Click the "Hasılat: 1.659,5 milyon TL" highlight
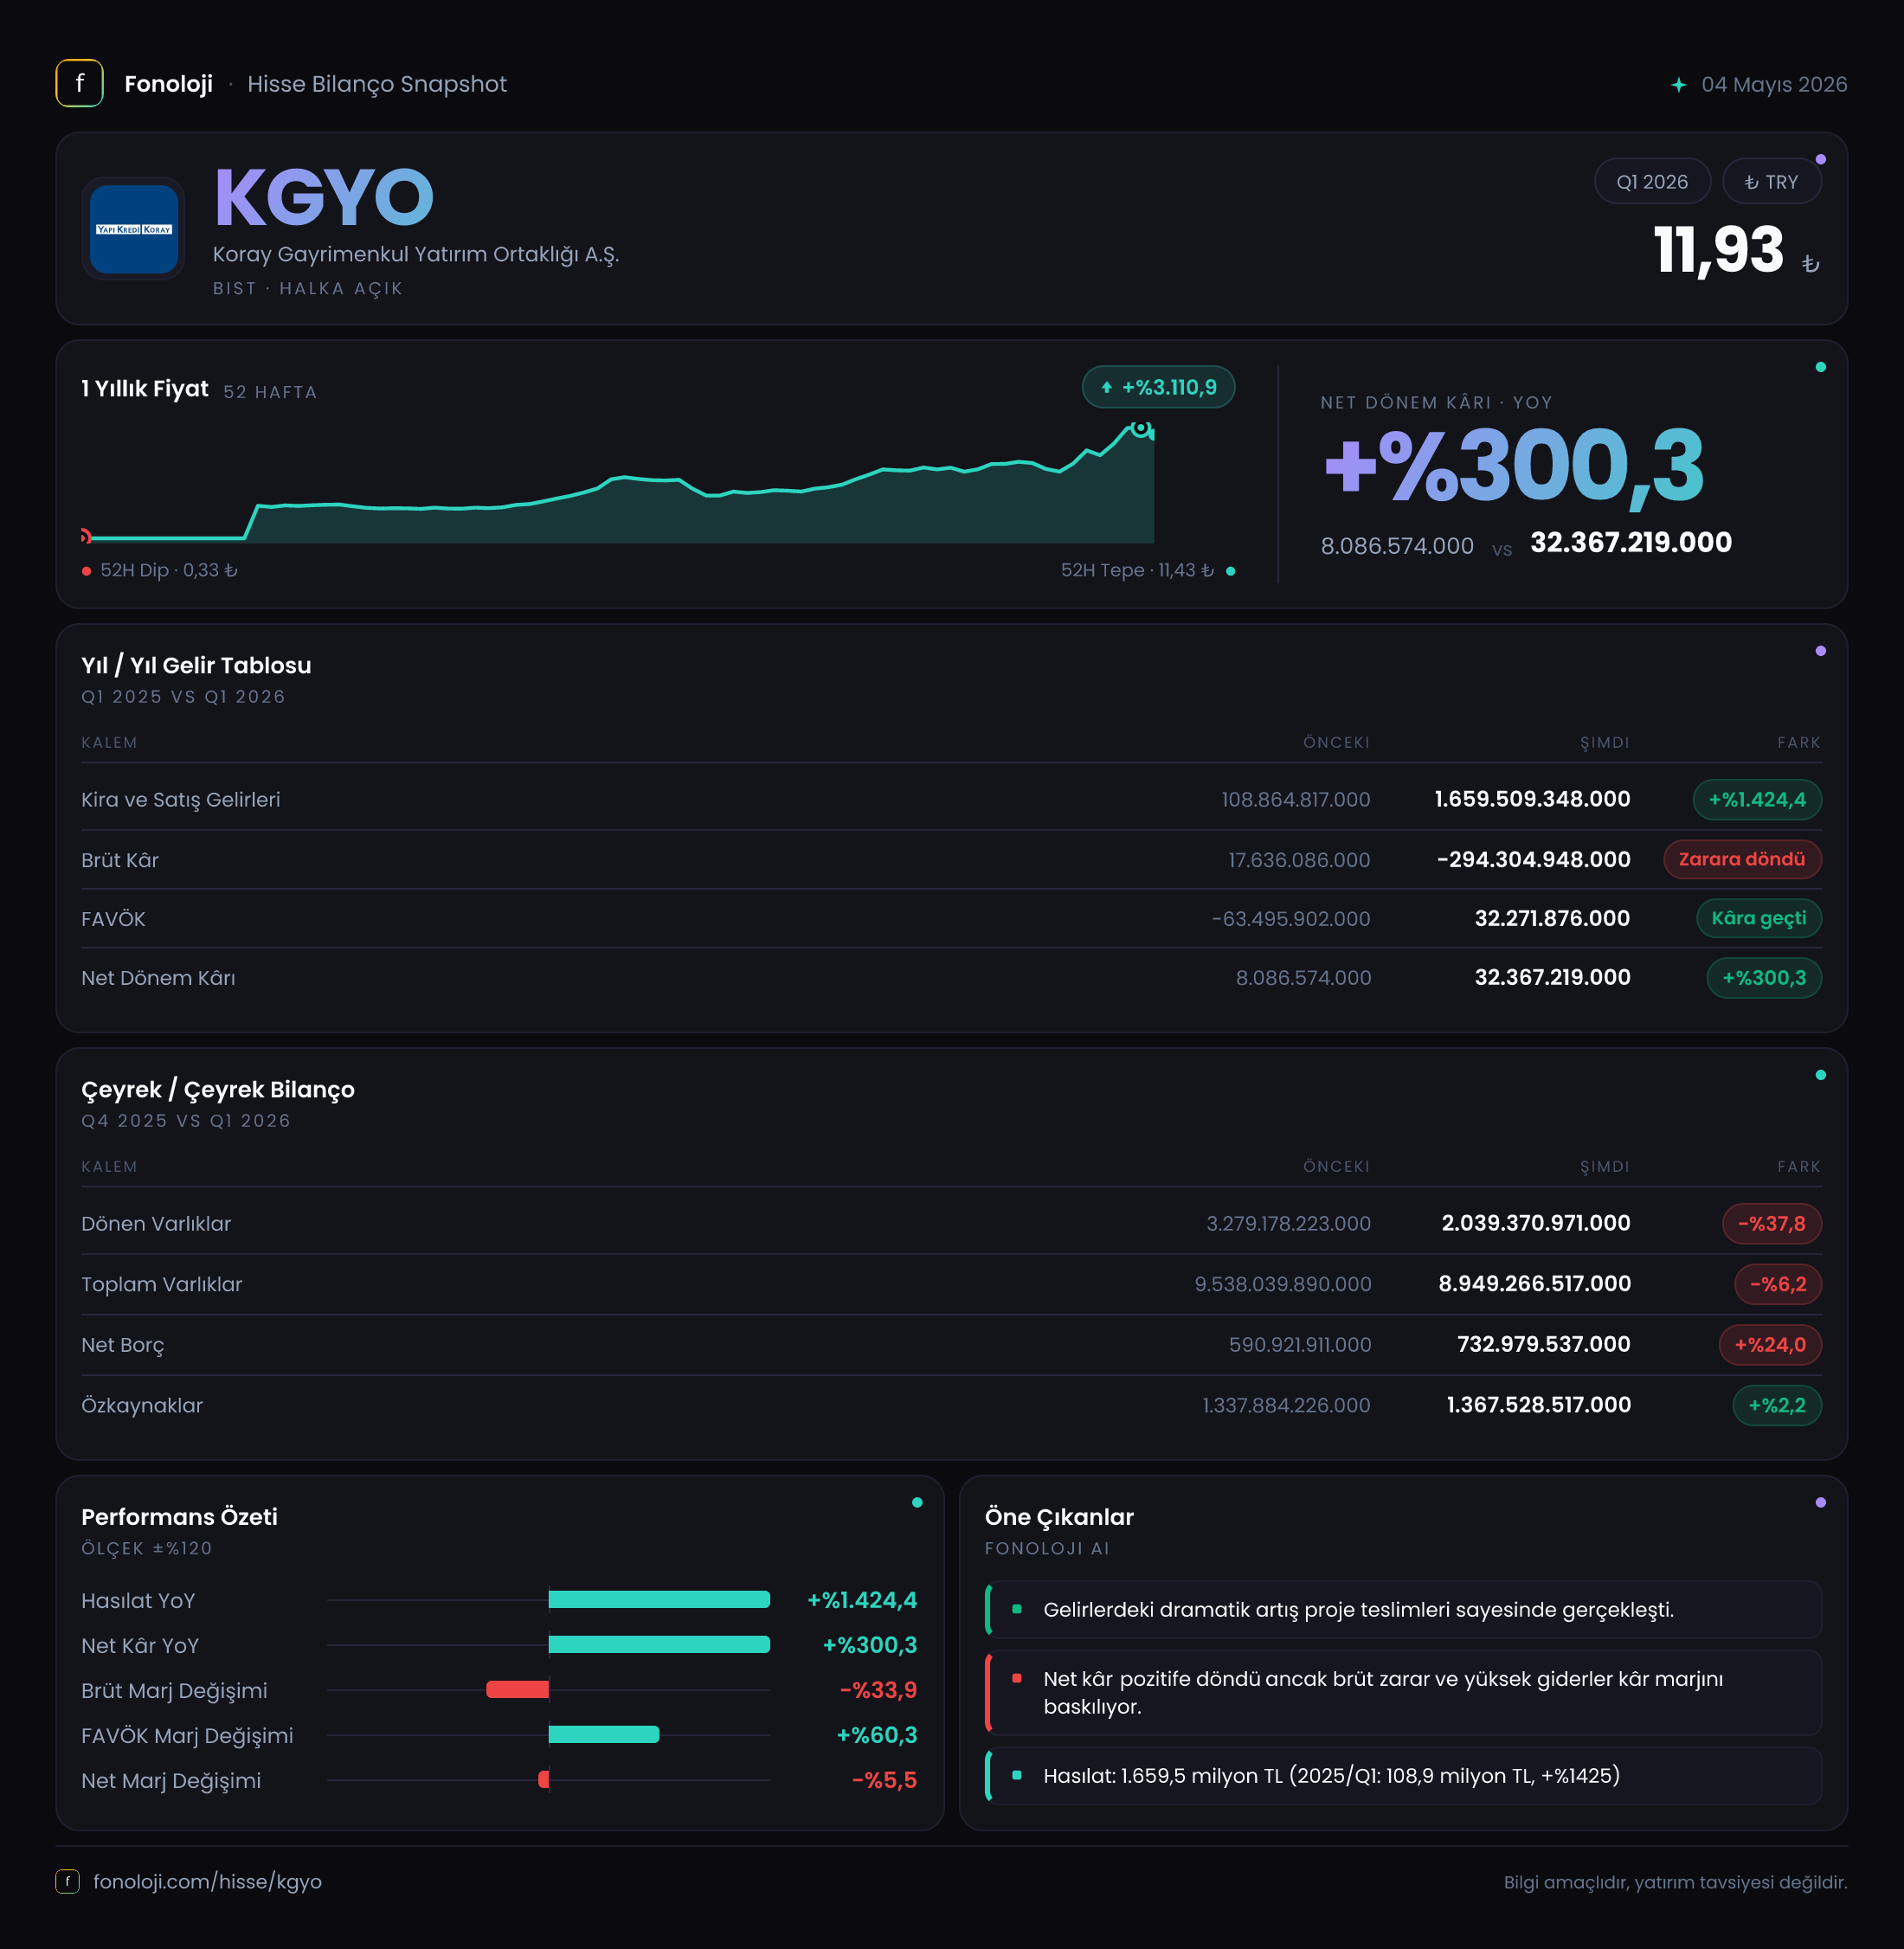Image resolution: width=1904 pixels, height=1949 pixels. [1403, 1775]
